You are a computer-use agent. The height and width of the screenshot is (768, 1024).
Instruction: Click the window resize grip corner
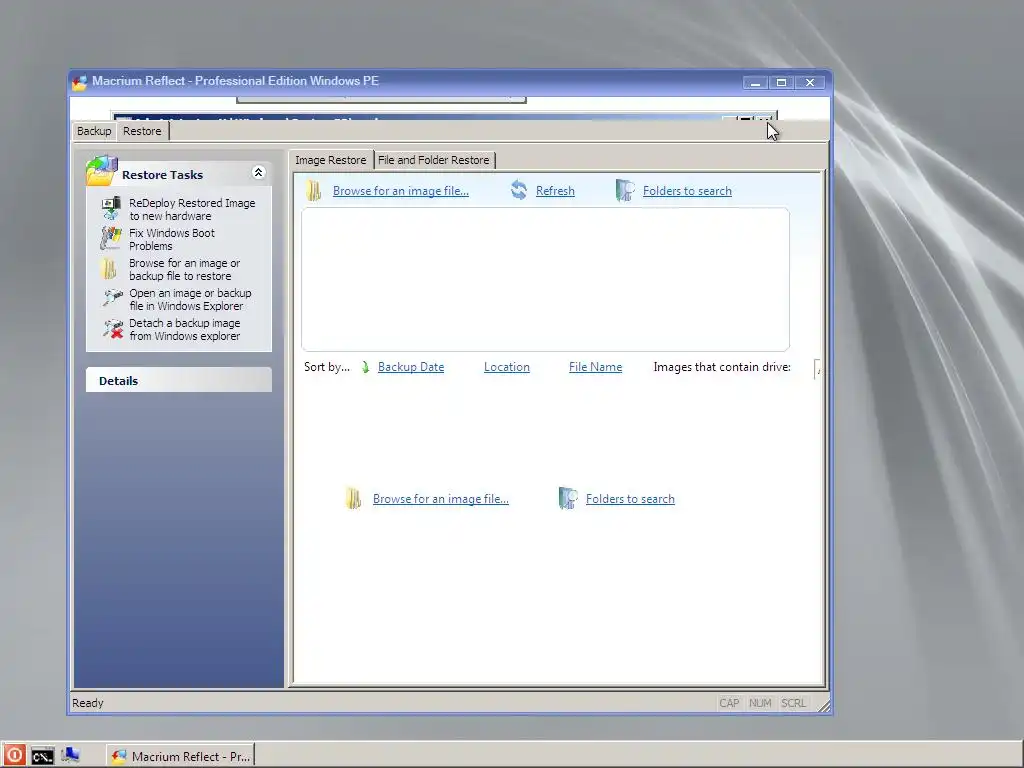click(824, 705)
